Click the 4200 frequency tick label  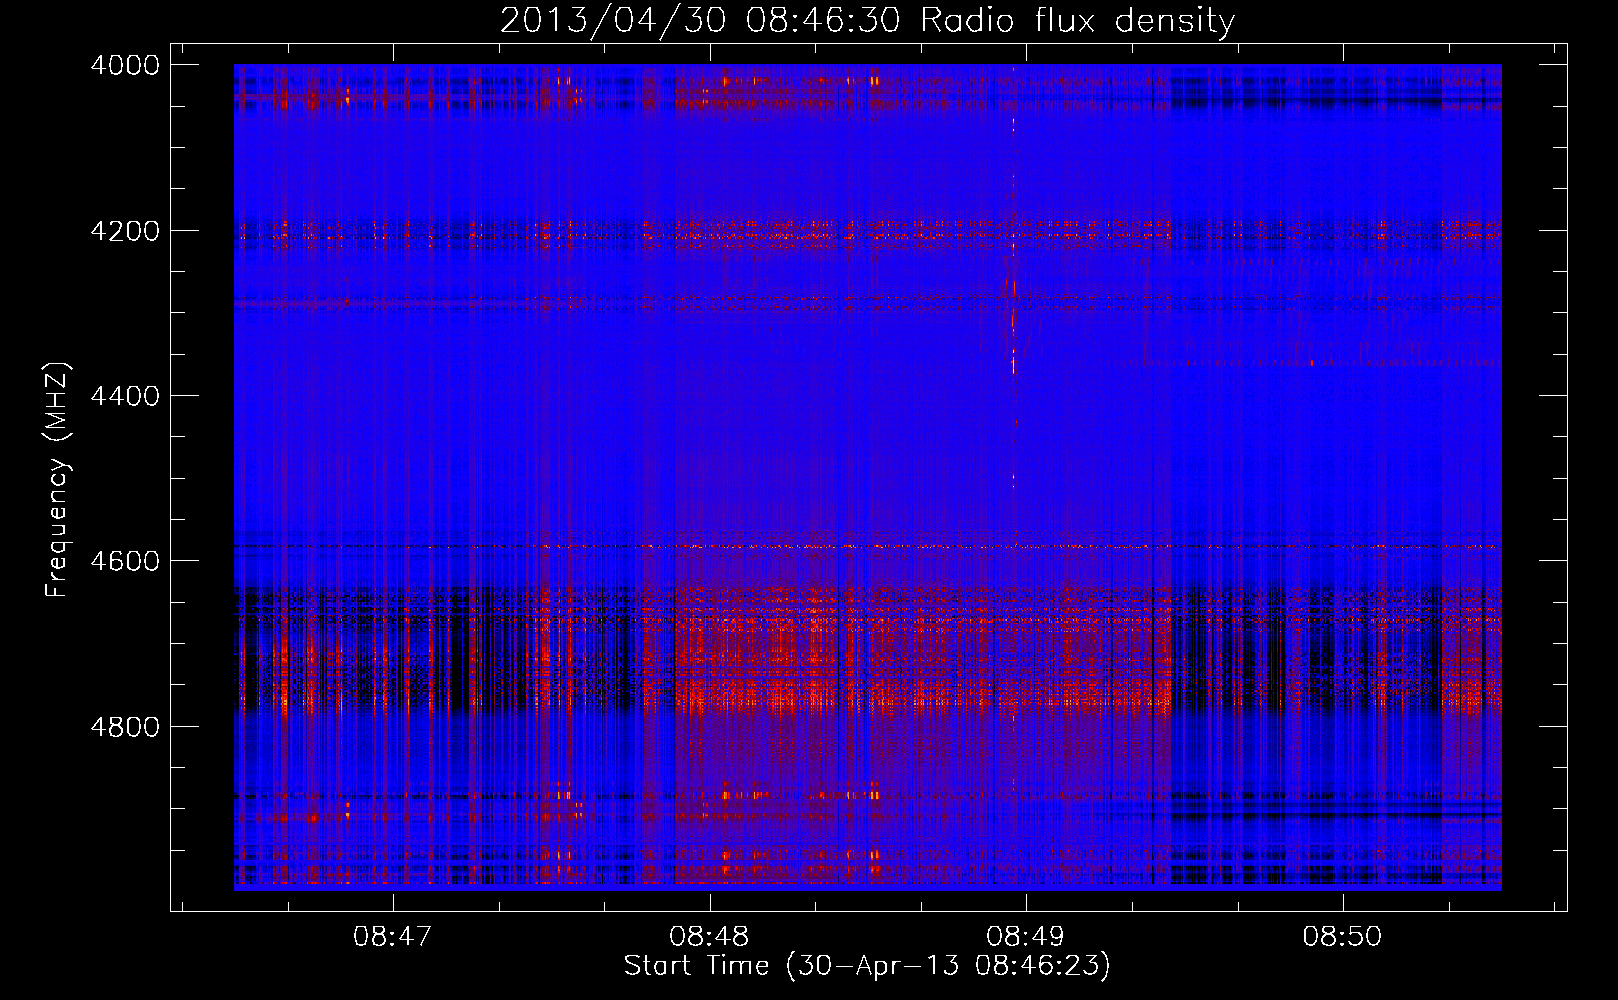coord(125,231)
